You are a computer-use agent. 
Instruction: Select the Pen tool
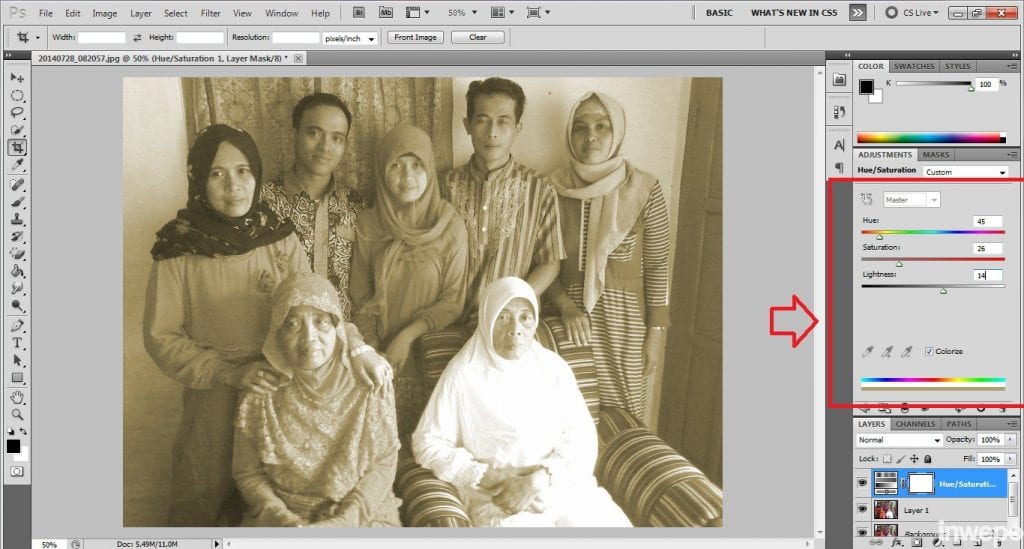(17, 326)
